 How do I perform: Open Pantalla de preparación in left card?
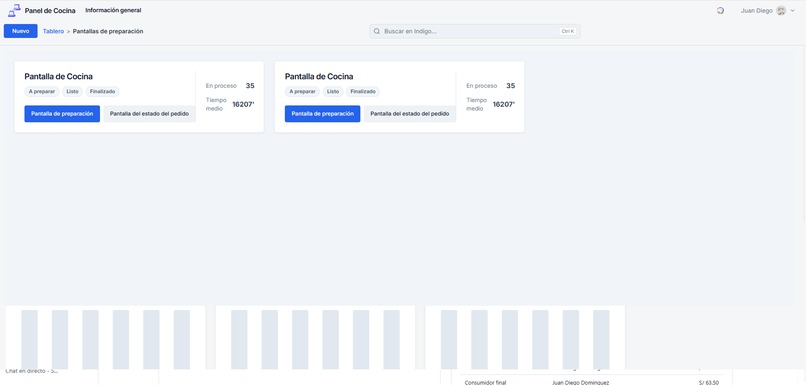[x=62, y=114]
